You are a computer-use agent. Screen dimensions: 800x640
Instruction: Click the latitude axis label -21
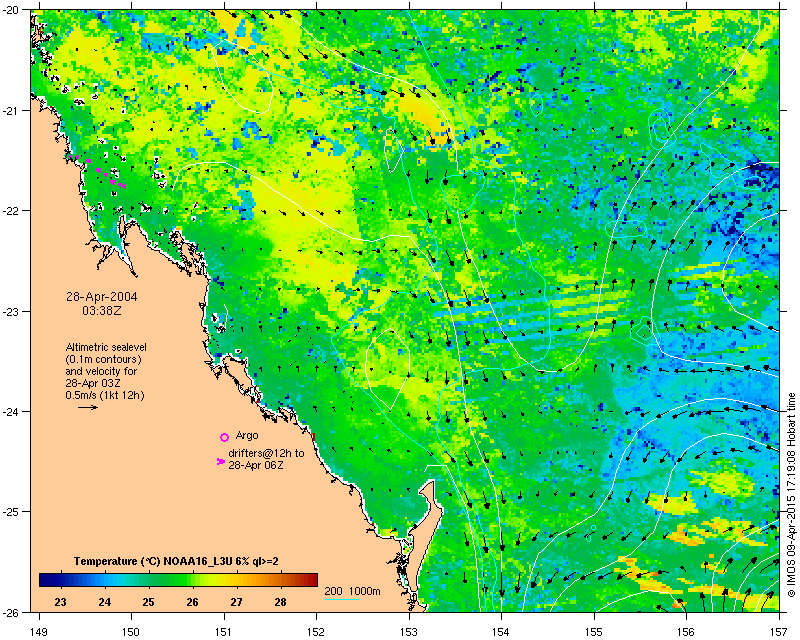click(x=13, y=111)
